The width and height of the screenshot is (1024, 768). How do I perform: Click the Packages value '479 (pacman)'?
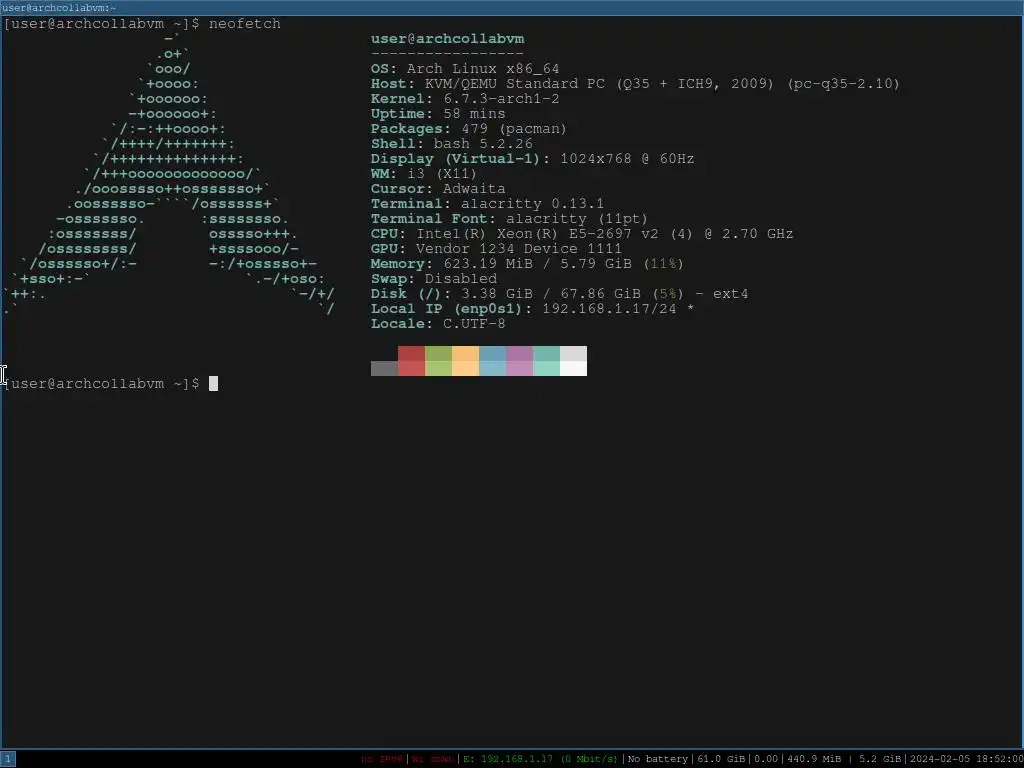coord(515,129)
